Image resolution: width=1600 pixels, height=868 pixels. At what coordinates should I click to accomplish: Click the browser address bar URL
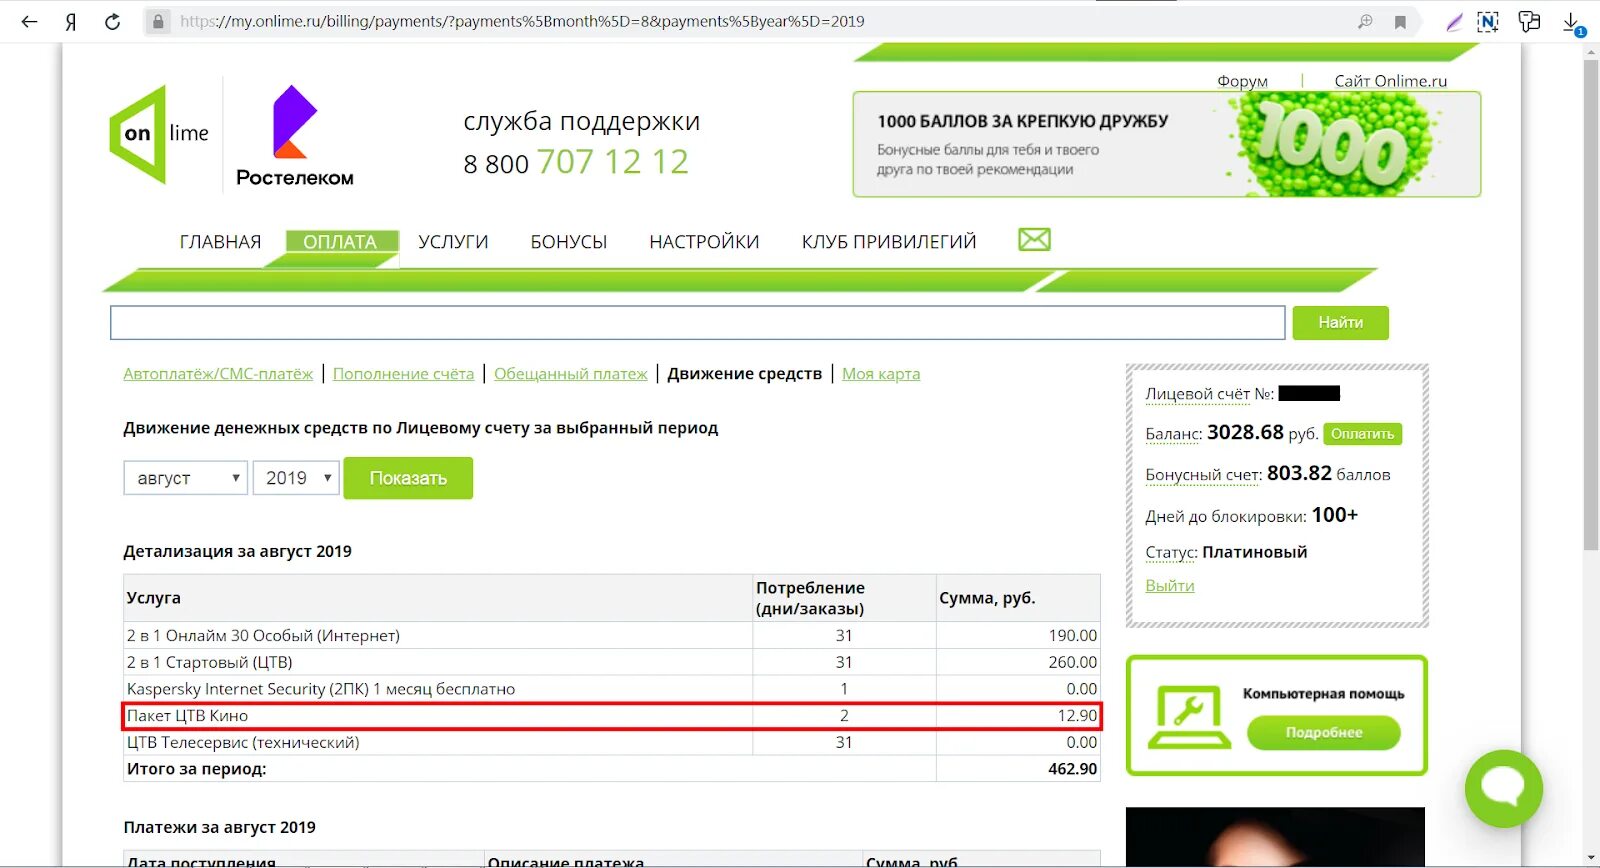[x=522, y=21]
